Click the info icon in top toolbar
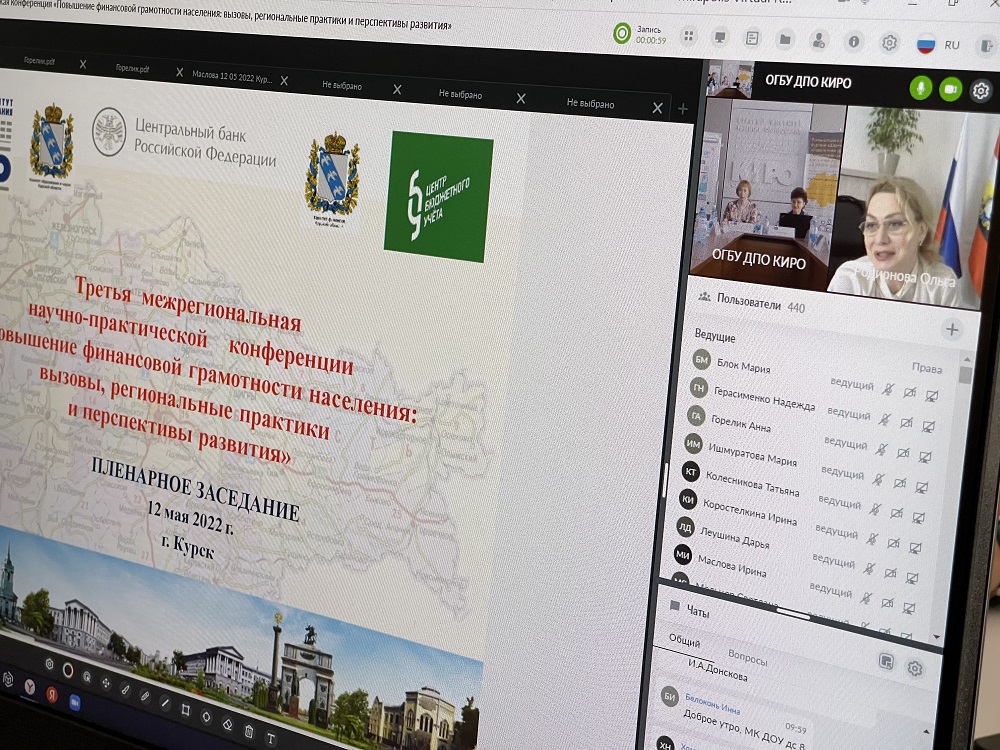 point(854,42)
